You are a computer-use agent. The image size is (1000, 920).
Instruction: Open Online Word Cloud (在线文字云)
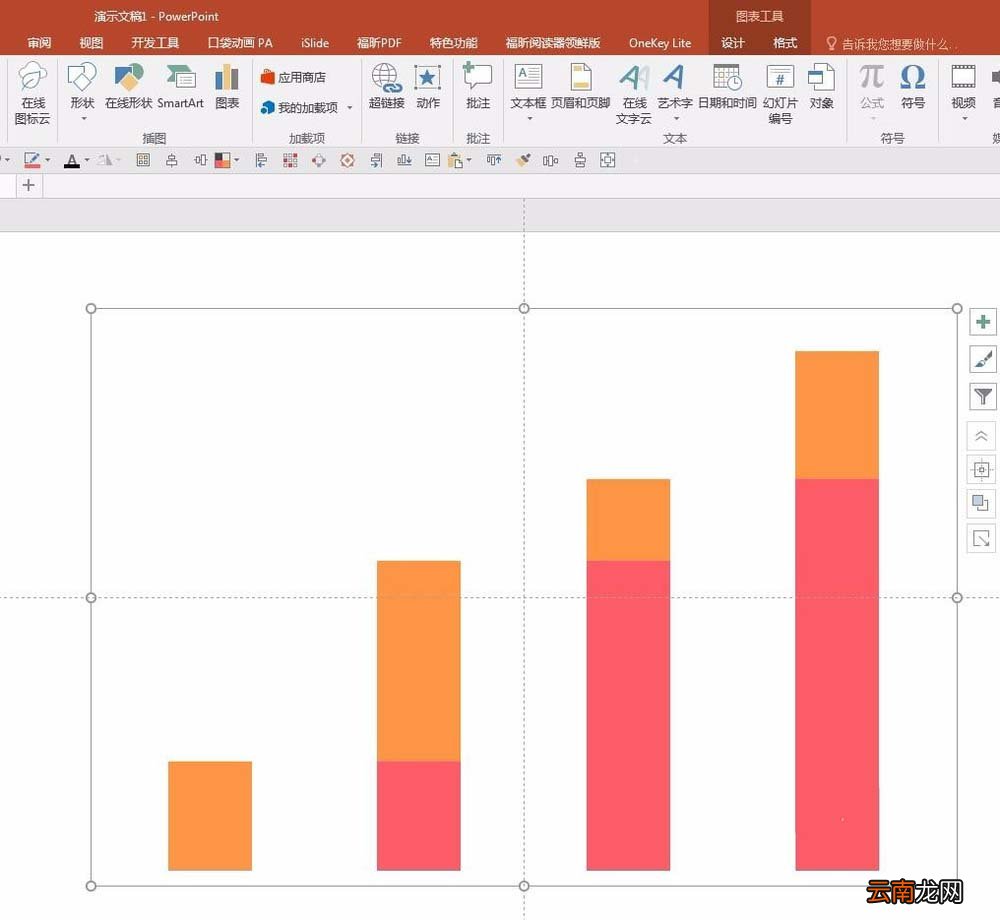pos(634,93)
